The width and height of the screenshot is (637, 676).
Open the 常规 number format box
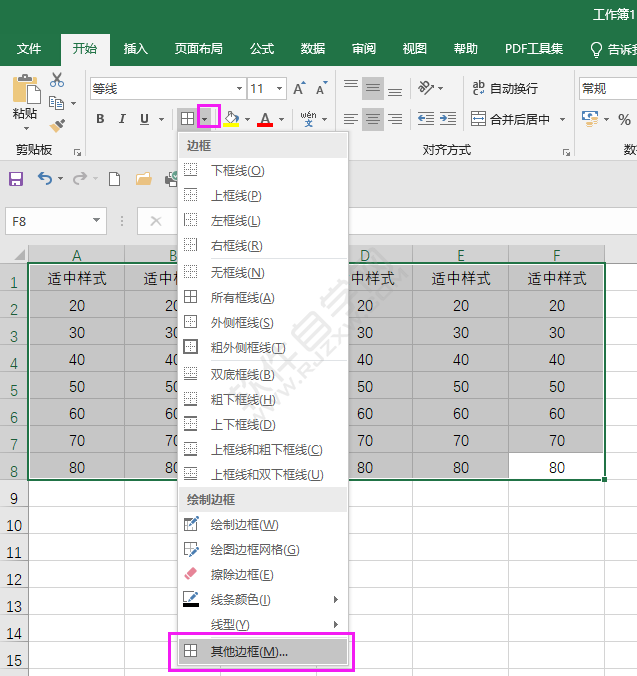pos(607,89)
